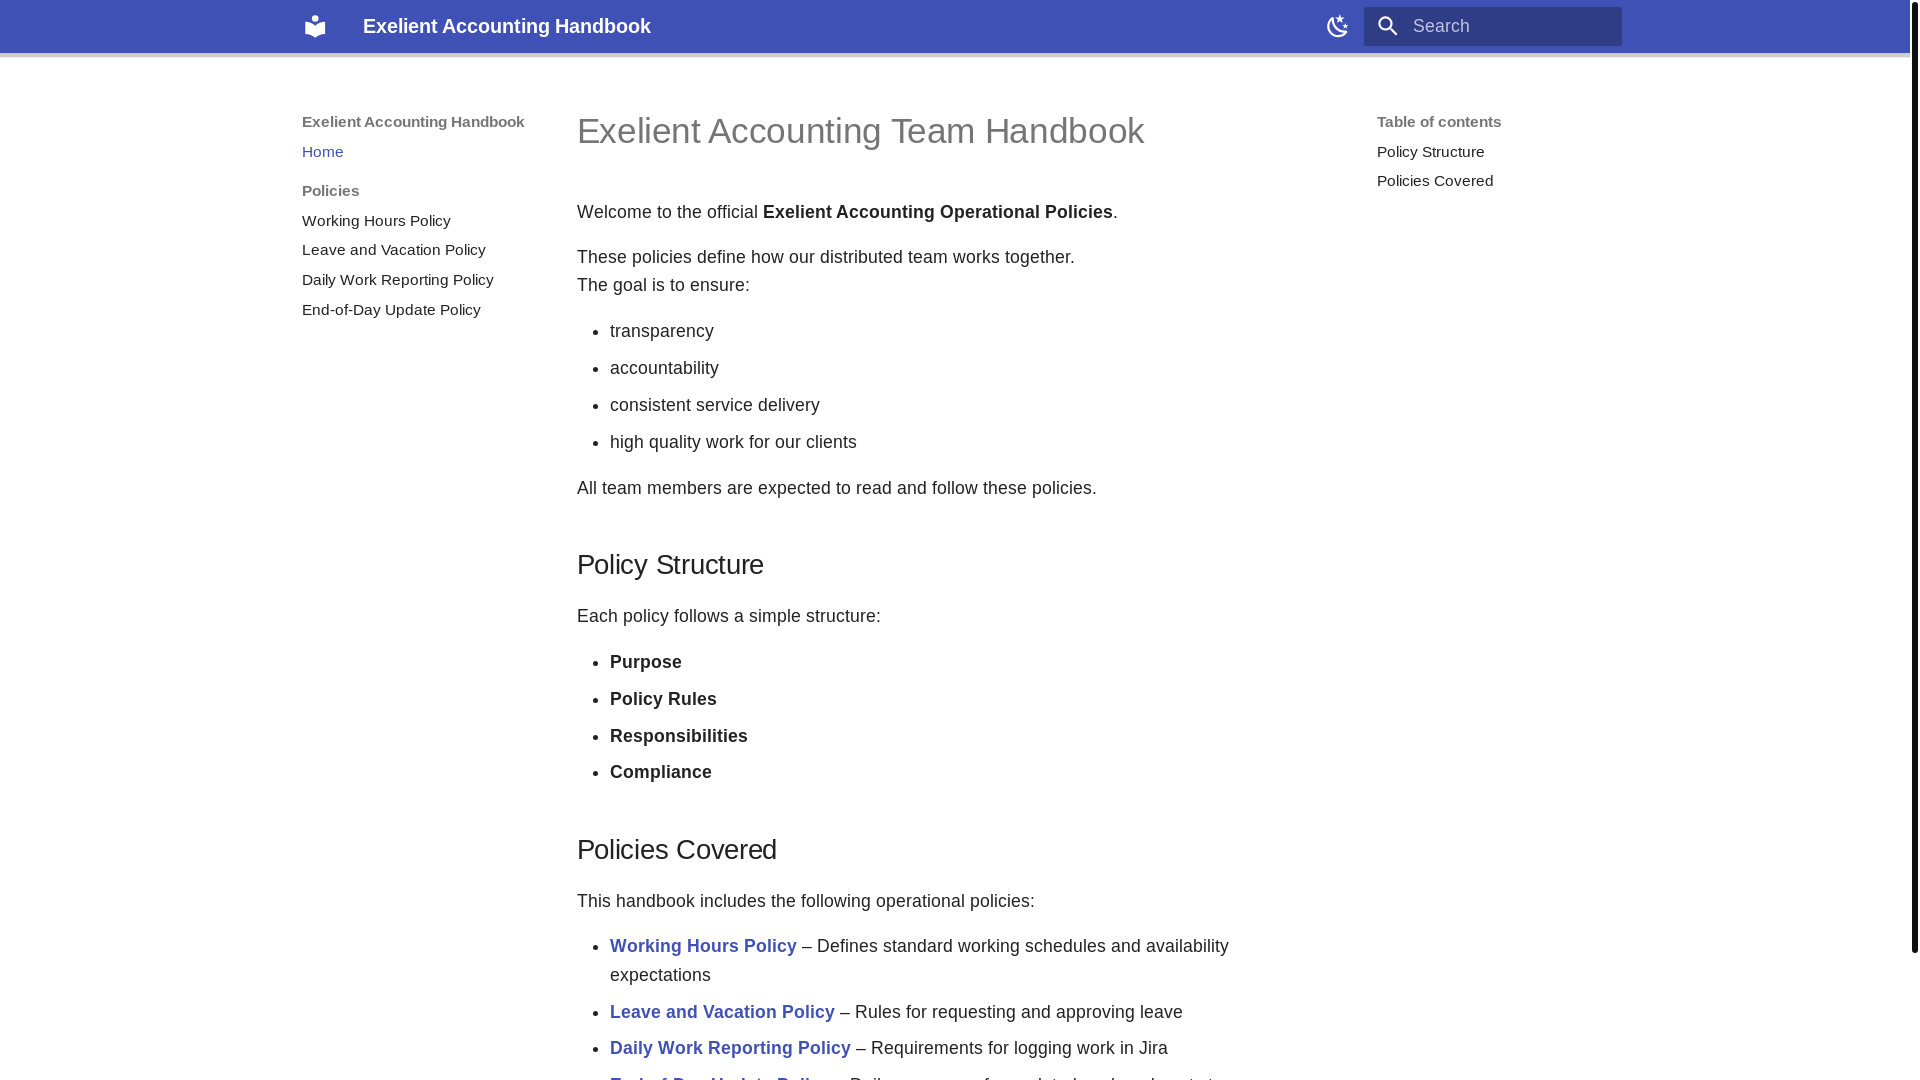Open Home in the sidebar navigation
The width and height of the screenshot is (1920, 1080).
coord(322,152)
